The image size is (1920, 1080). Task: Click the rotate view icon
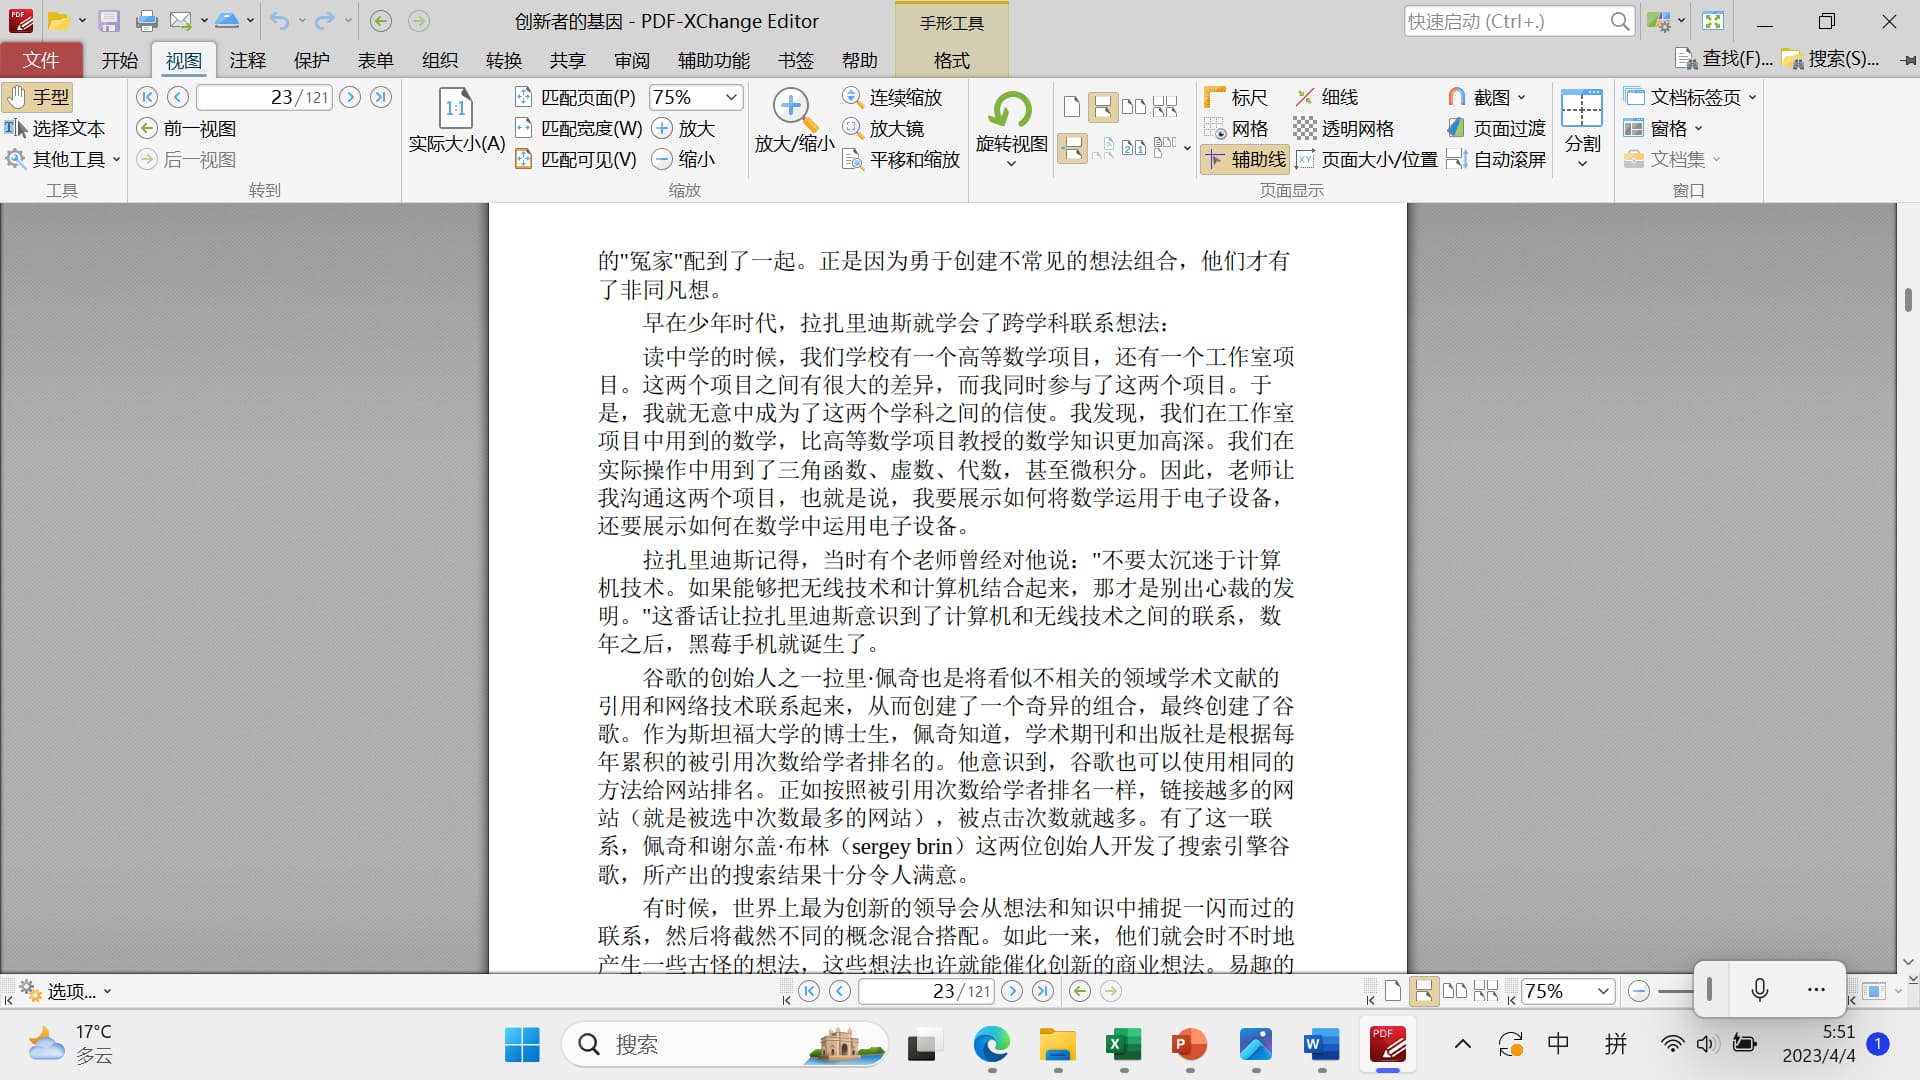[x=1011, y=110]
